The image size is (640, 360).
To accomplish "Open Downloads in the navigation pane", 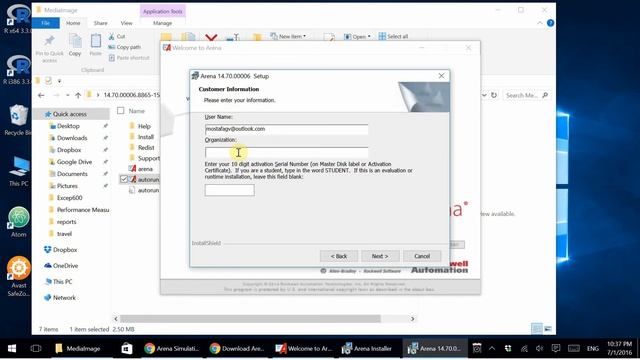I will pyautogui.click(x=72, y=138).
